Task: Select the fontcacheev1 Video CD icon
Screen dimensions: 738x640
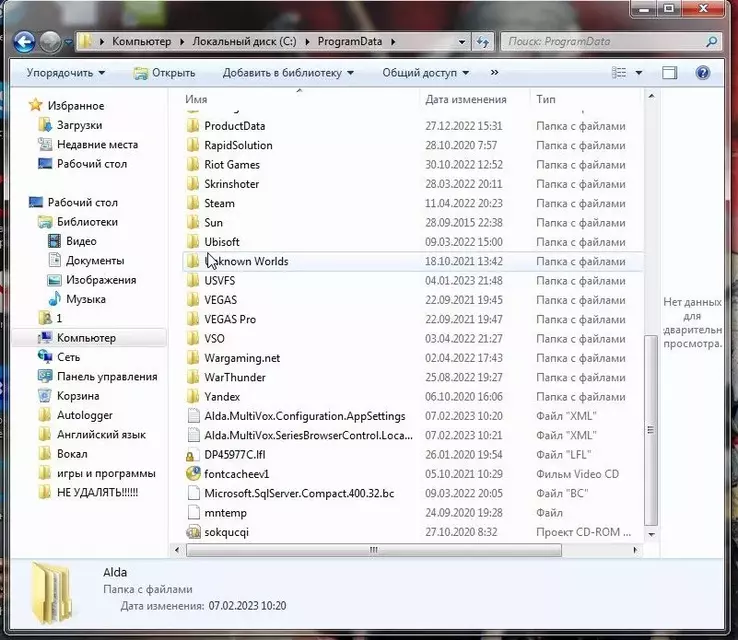Action: (193, 474)
